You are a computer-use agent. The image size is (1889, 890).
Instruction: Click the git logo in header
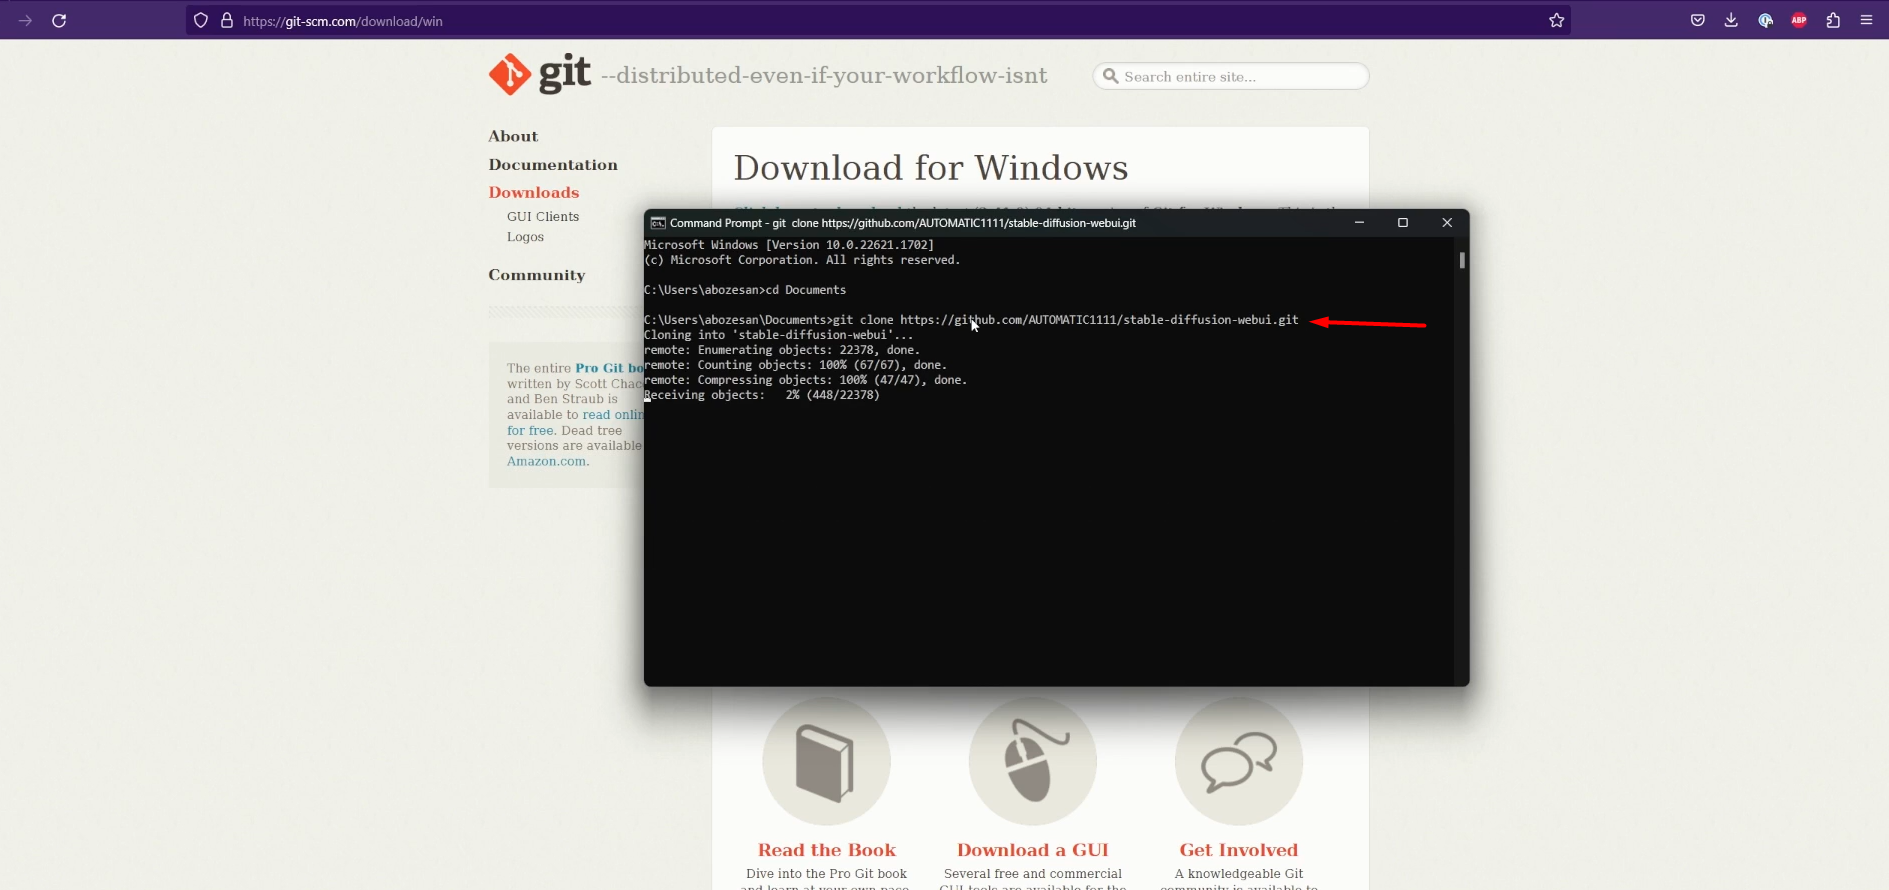pos(540,74)
